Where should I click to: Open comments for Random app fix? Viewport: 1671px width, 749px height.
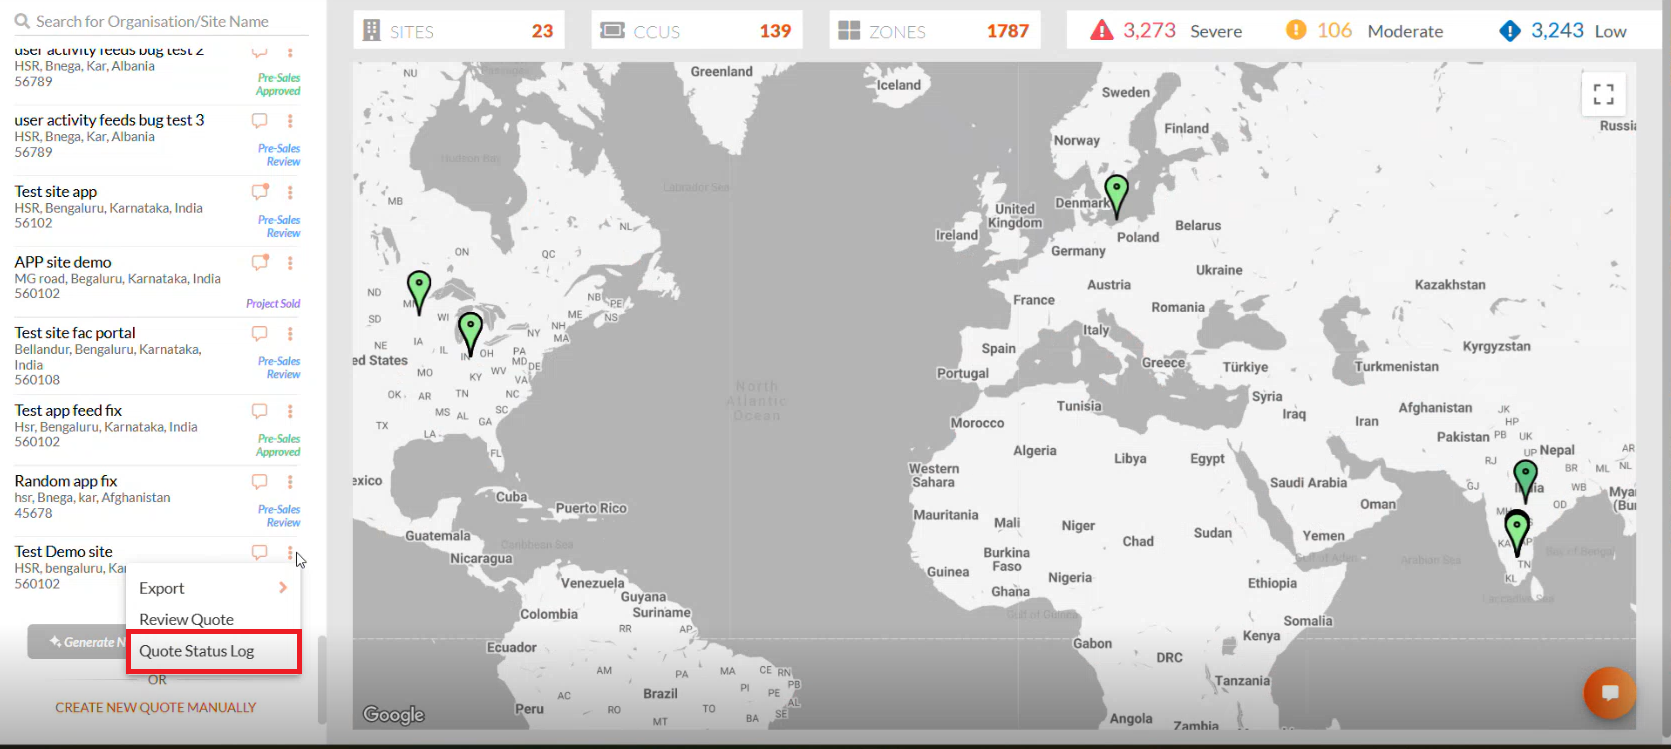(260, 482)
